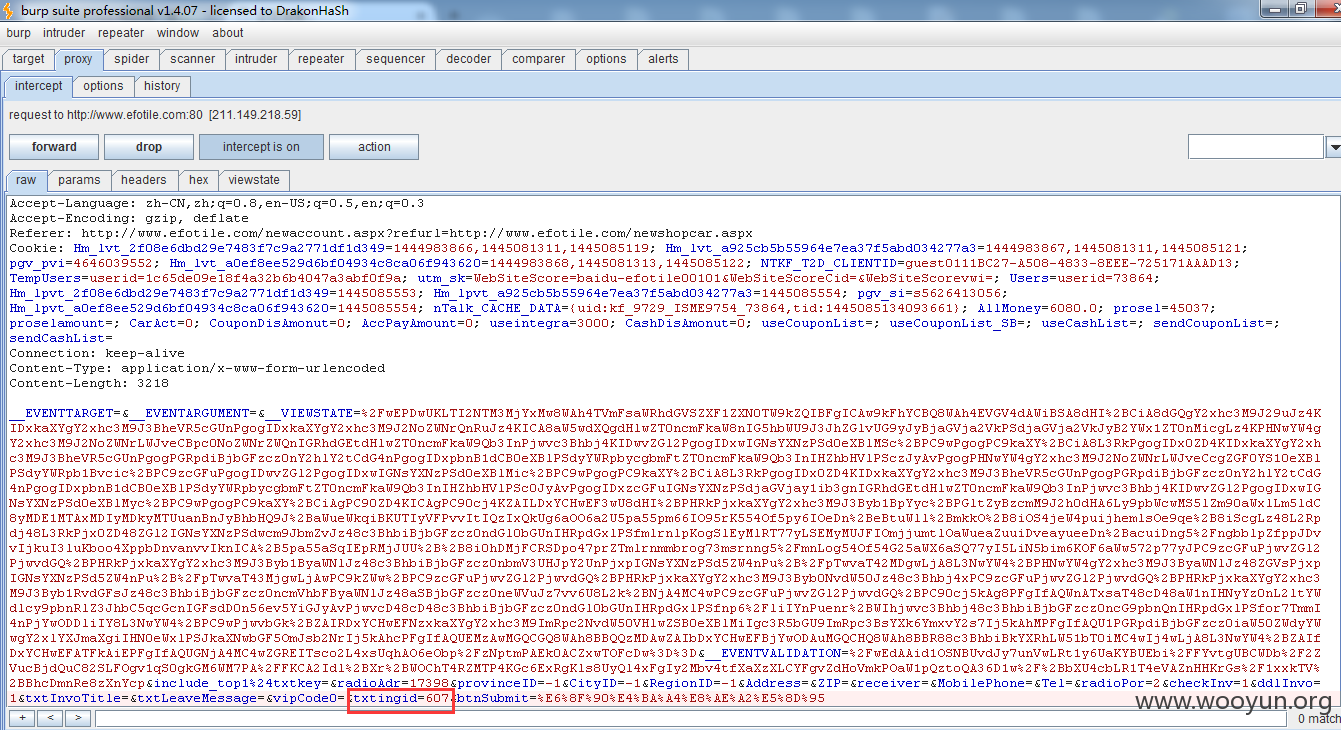The width and height of the screenshot is (1341, 730).
Task: Open the main options tab
Action: tap(606, 59)
